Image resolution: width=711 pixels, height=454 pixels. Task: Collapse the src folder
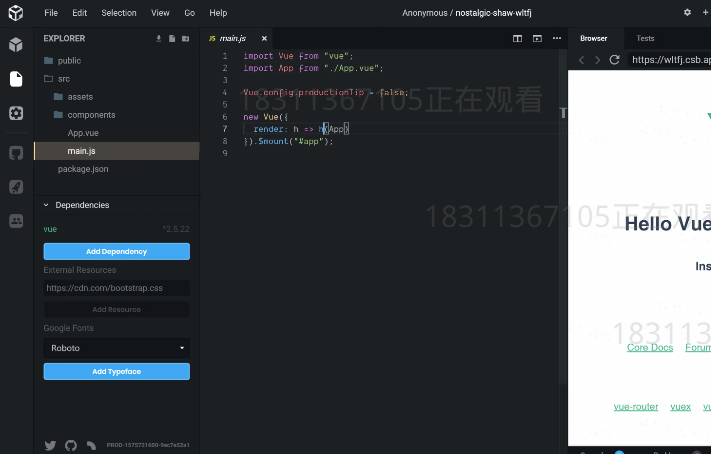coord(117,79)
